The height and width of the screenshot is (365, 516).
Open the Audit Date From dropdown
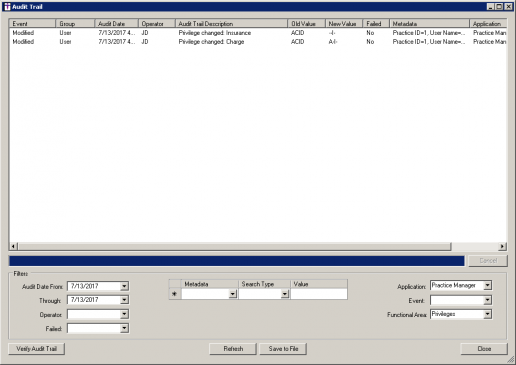[124, 286]
